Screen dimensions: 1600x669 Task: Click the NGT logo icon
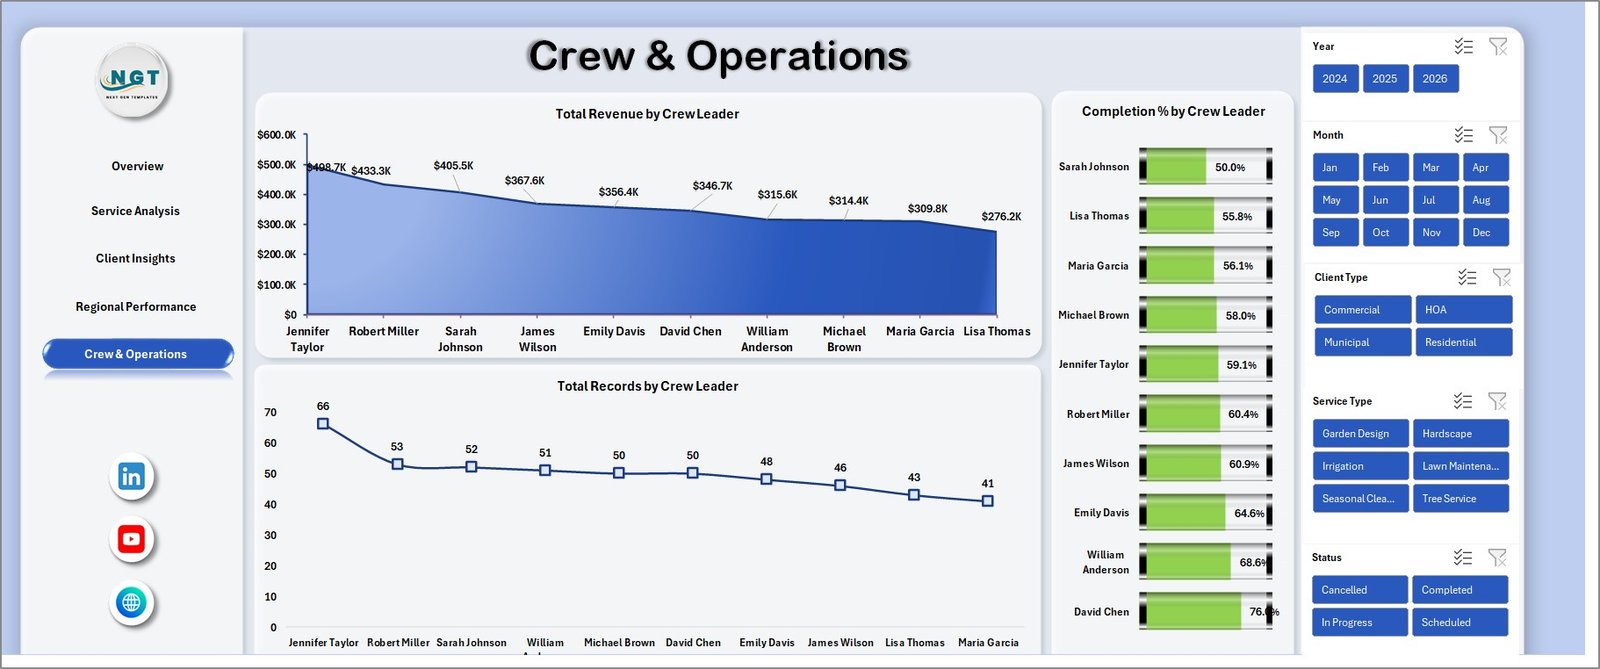134,81
